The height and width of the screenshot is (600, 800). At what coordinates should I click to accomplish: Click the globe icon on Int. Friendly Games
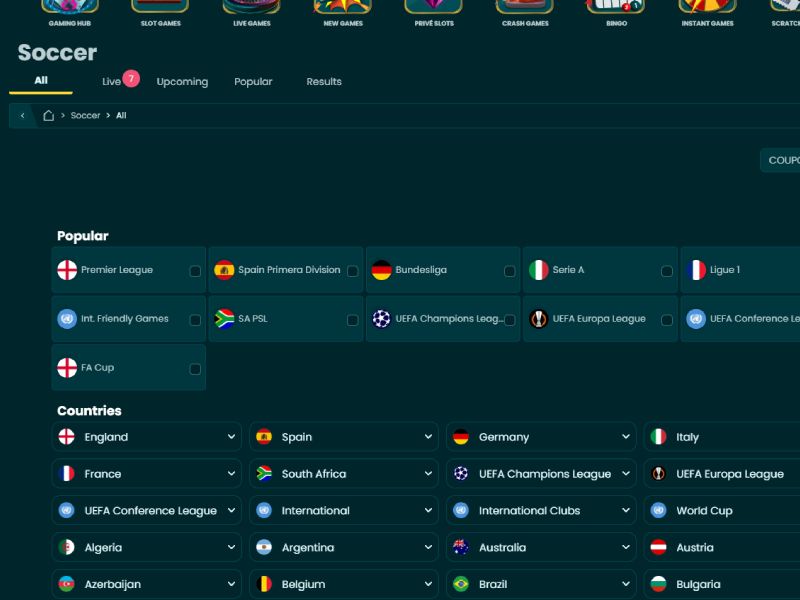pos(67,319)
